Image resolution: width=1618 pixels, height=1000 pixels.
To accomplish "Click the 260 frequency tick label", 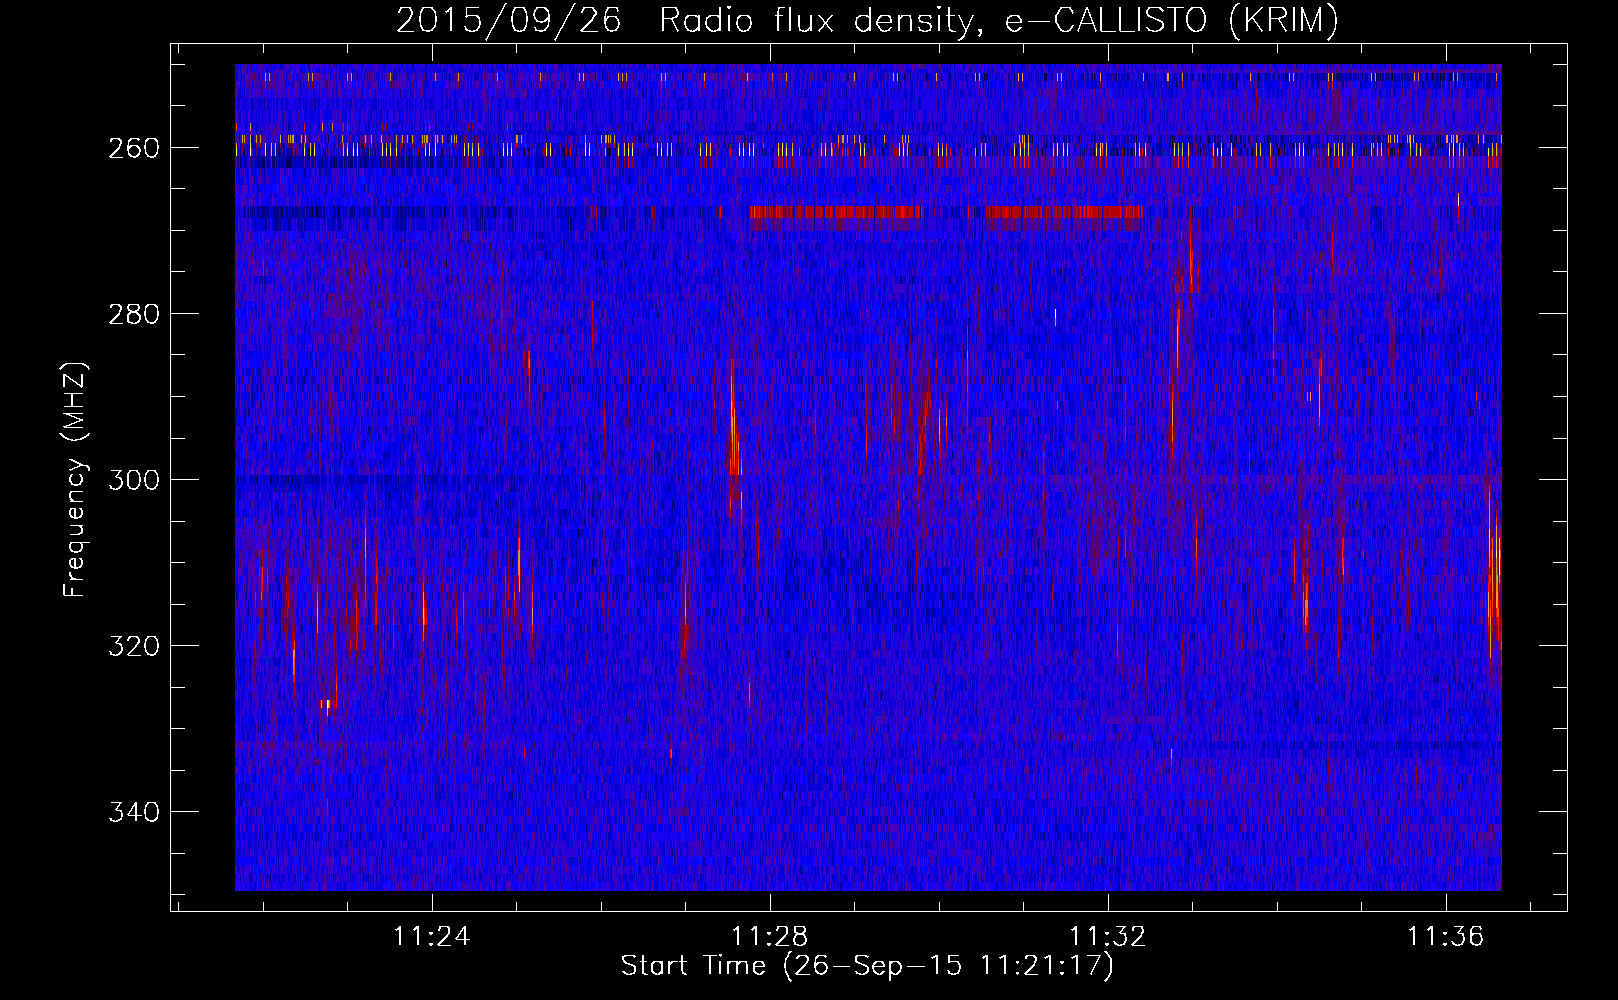I will point(134,148).
